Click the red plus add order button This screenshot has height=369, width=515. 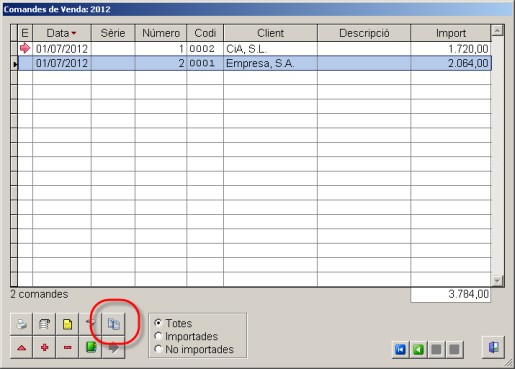[x=45, y=348]
